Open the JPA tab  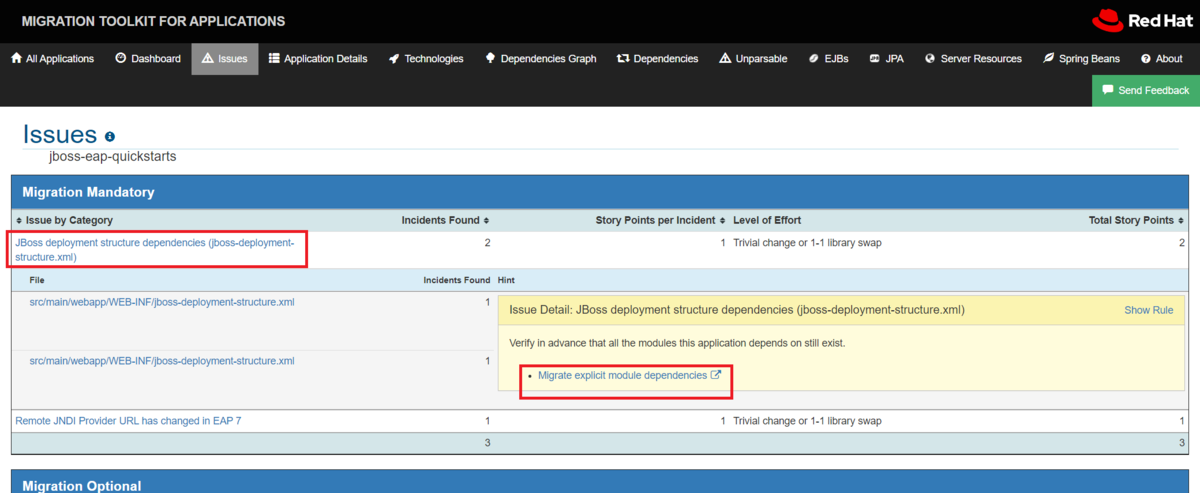click(x=887, y=59)
